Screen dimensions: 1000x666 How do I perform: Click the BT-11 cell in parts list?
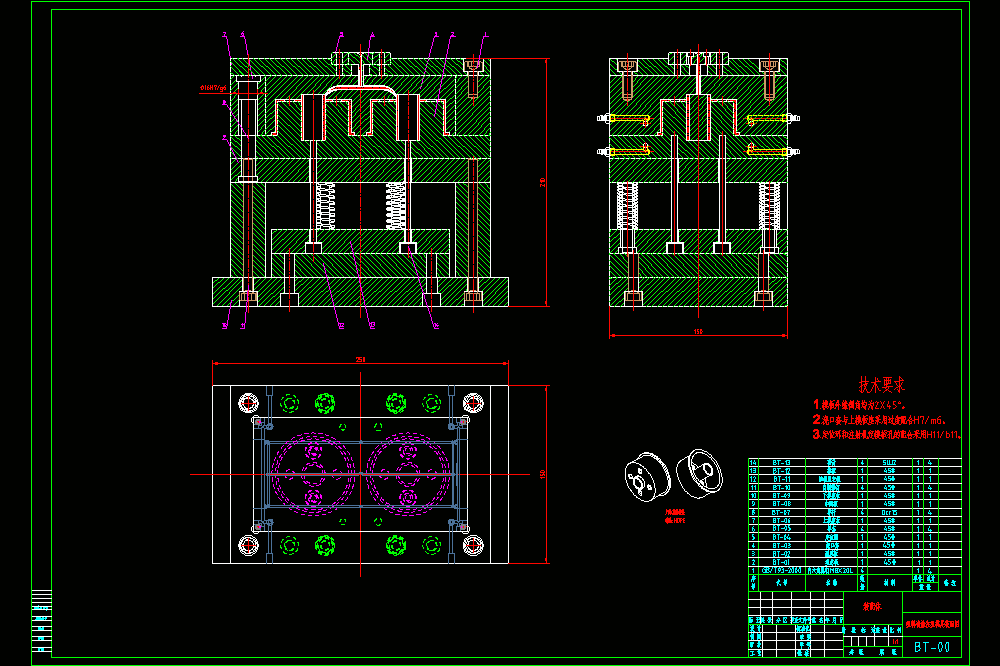pos(782,479)
